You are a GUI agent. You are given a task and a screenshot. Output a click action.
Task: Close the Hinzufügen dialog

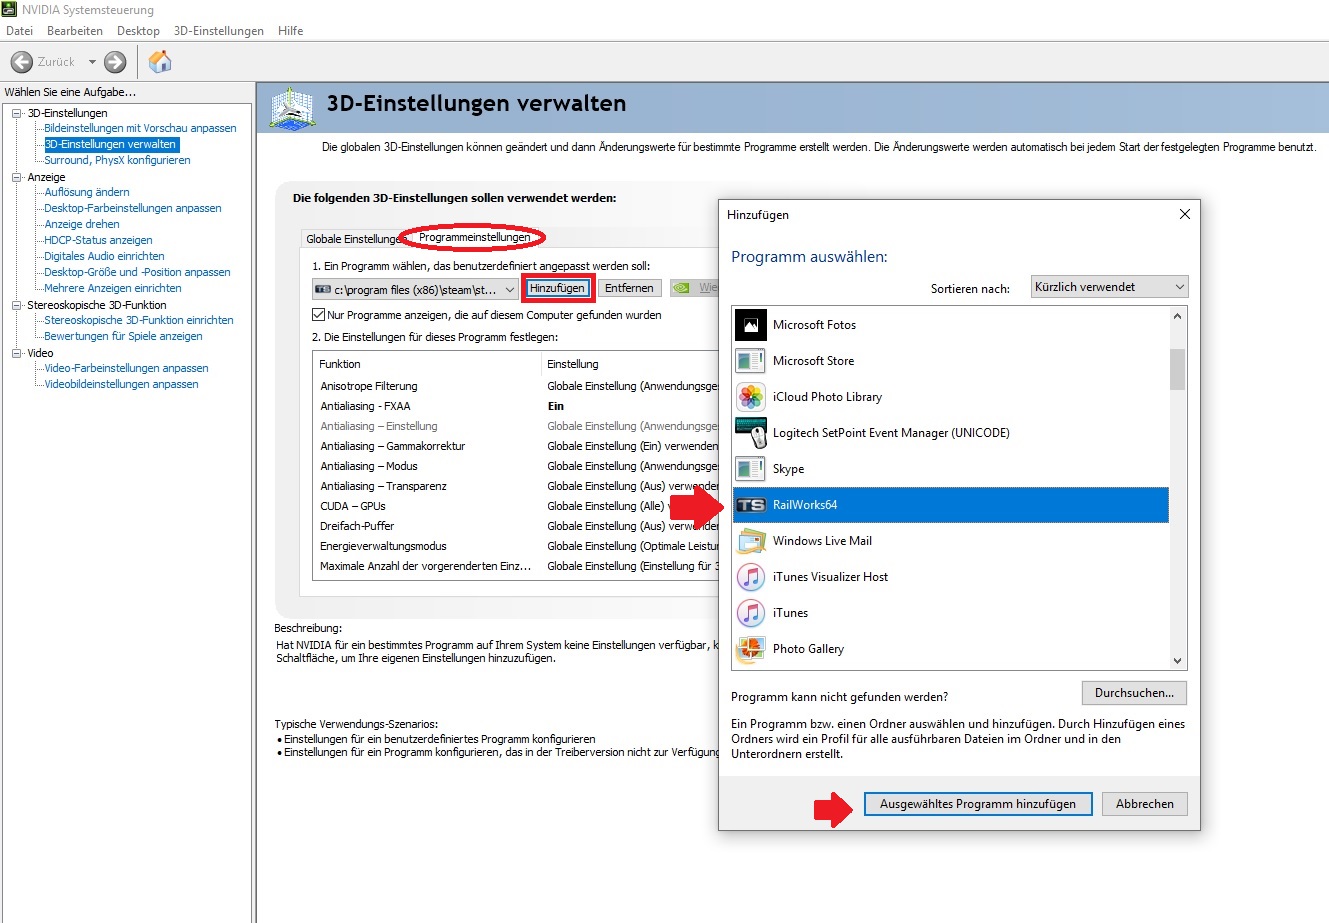pos(1185,214)
